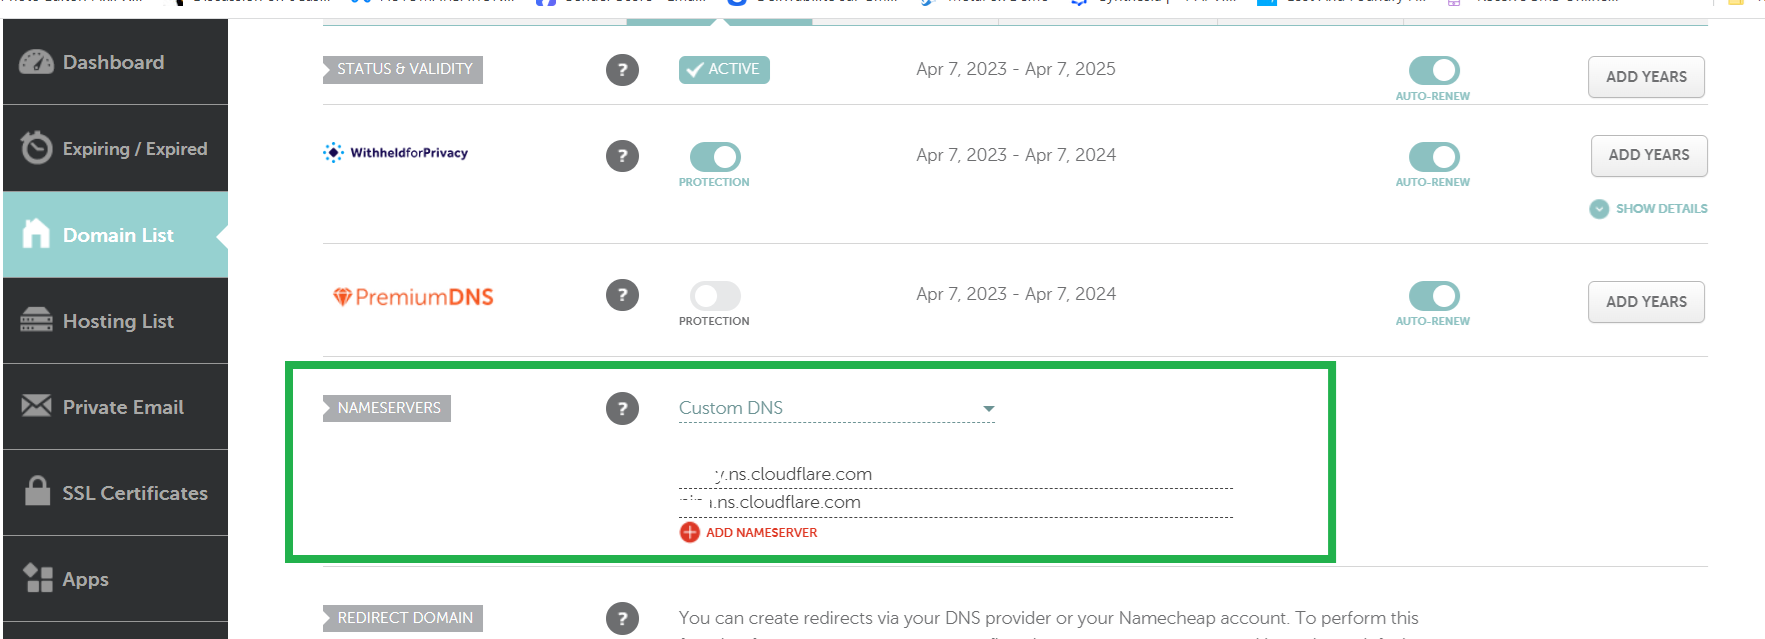Toggle auto-renew for Status & Validity

tap(1434, 71)
